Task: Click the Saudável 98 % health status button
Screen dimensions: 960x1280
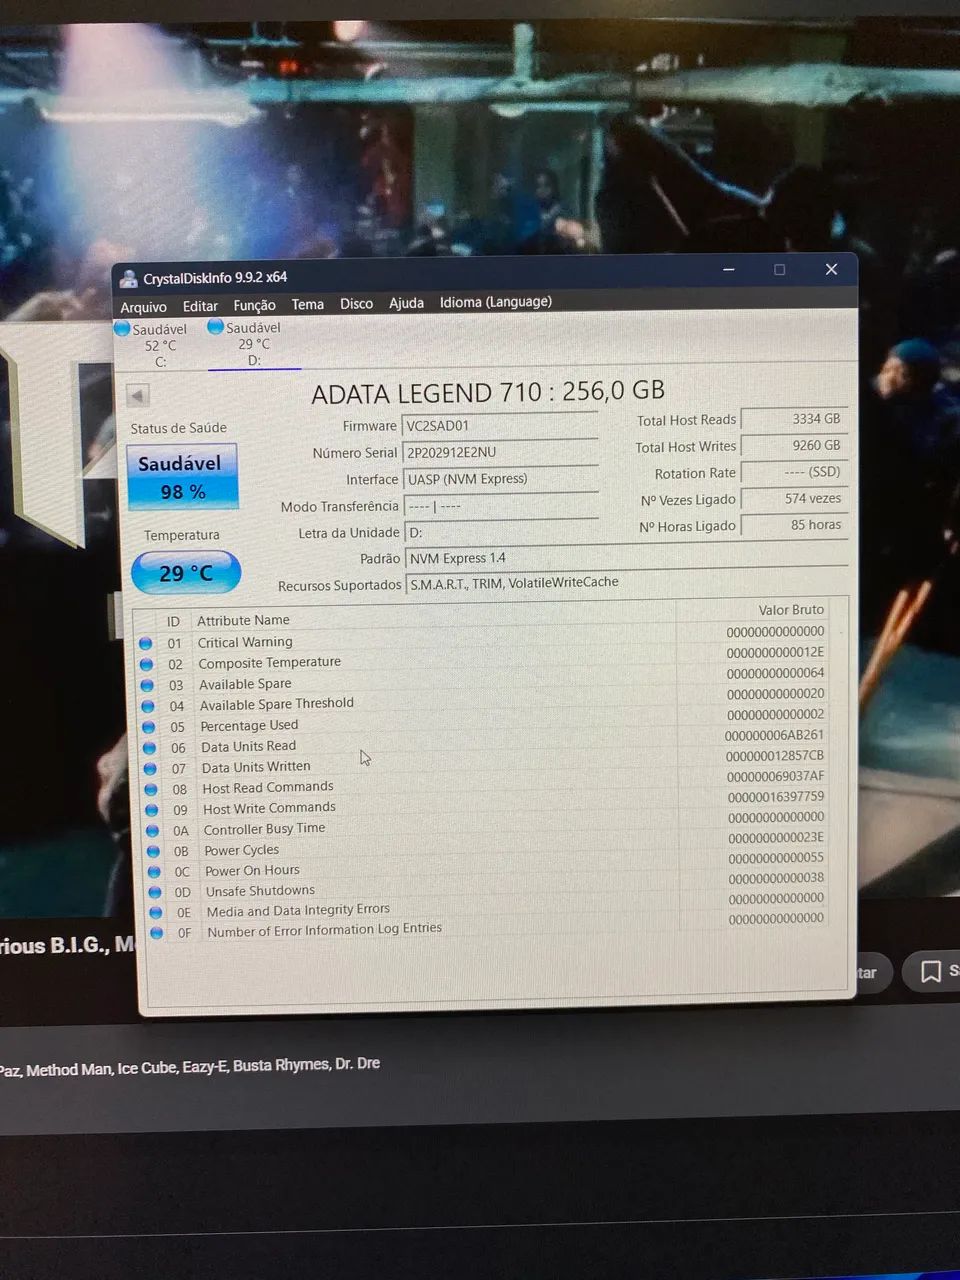Action: (182, 477)
